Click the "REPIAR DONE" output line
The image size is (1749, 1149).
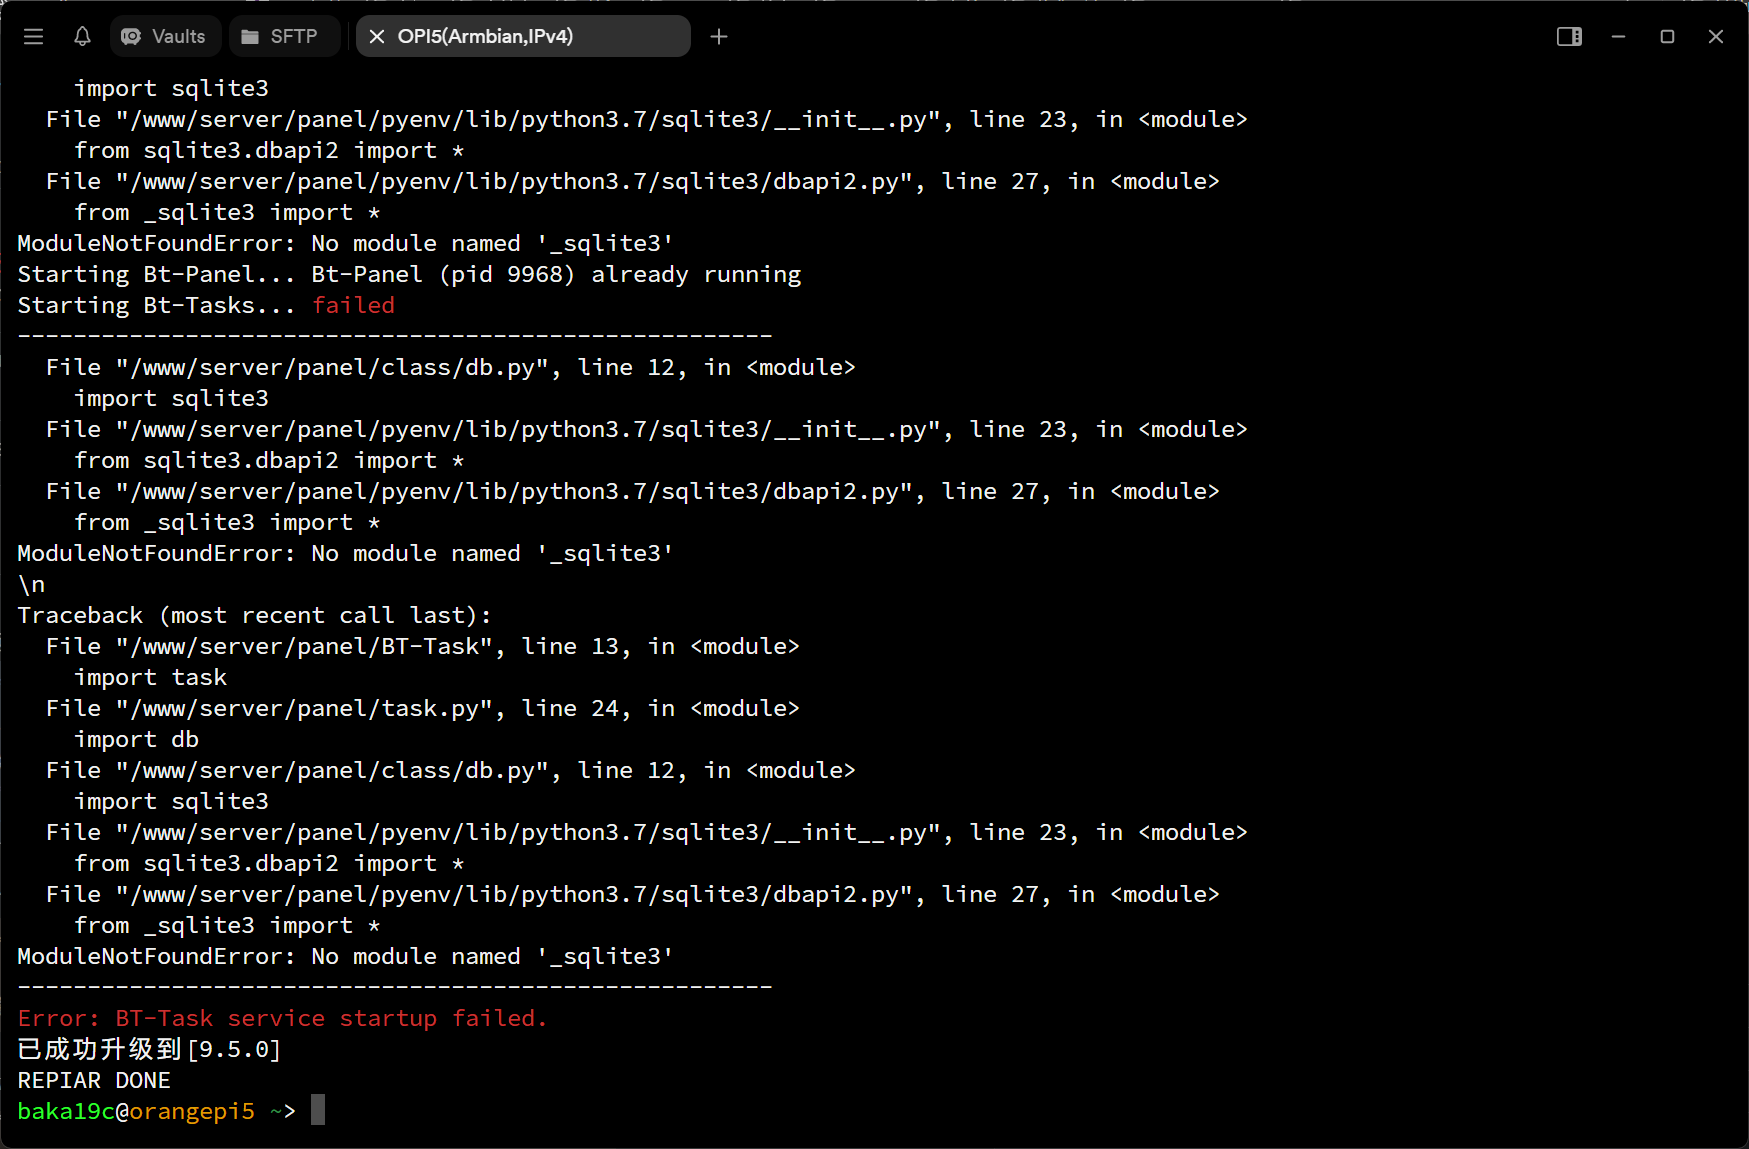coord(94,1080)
